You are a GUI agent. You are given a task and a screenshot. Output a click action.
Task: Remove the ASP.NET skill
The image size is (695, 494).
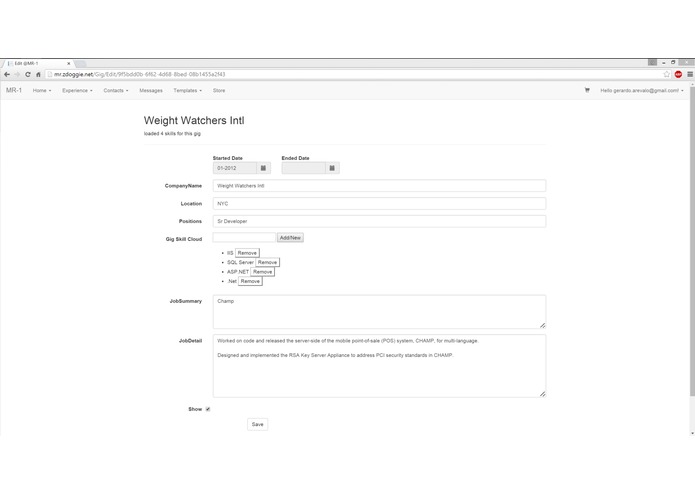[x=262, y=272]
